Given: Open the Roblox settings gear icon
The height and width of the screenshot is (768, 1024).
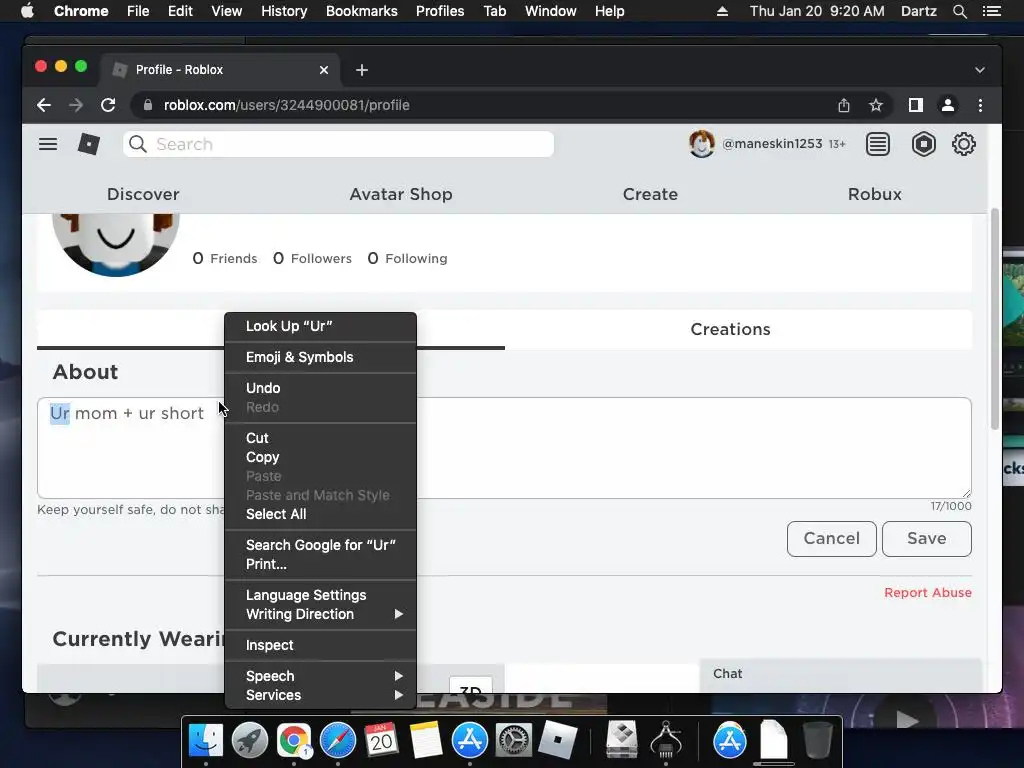Looking at the screenshot, I should click(963, 144).
